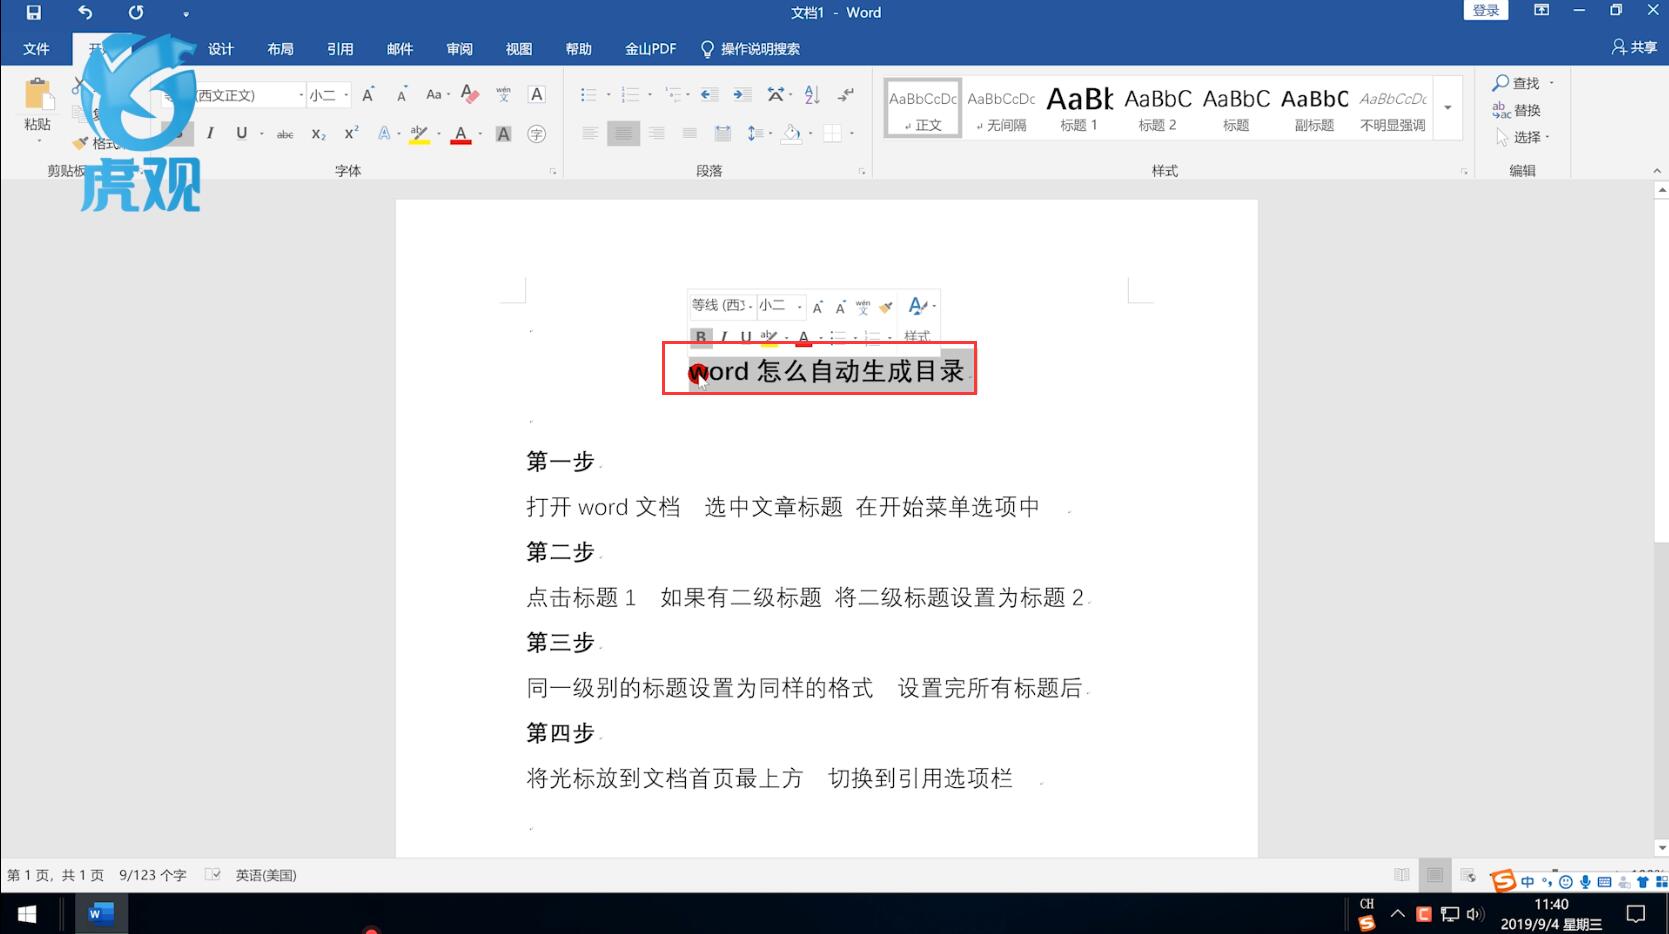This screenshot has height=934, width=1669.
Task: Open the notification center icon in the taskbar
Action: 1636,914
